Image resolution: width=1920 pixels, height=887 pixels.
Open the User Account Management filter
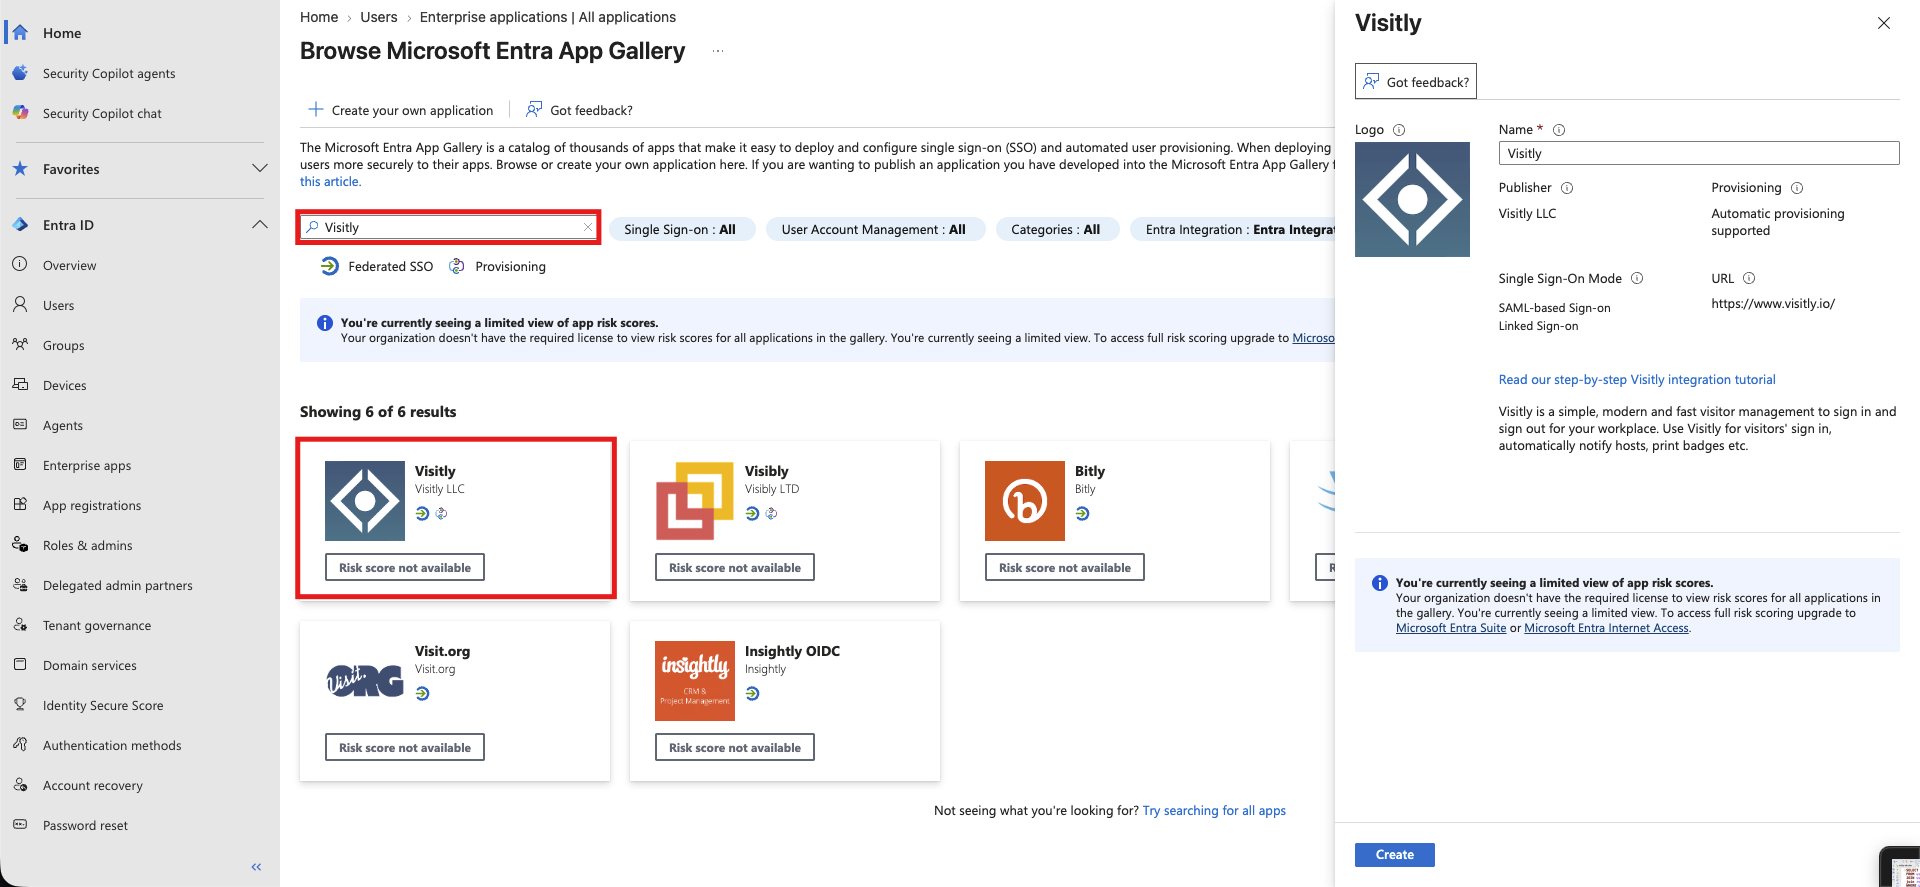(x=874, y=229)
